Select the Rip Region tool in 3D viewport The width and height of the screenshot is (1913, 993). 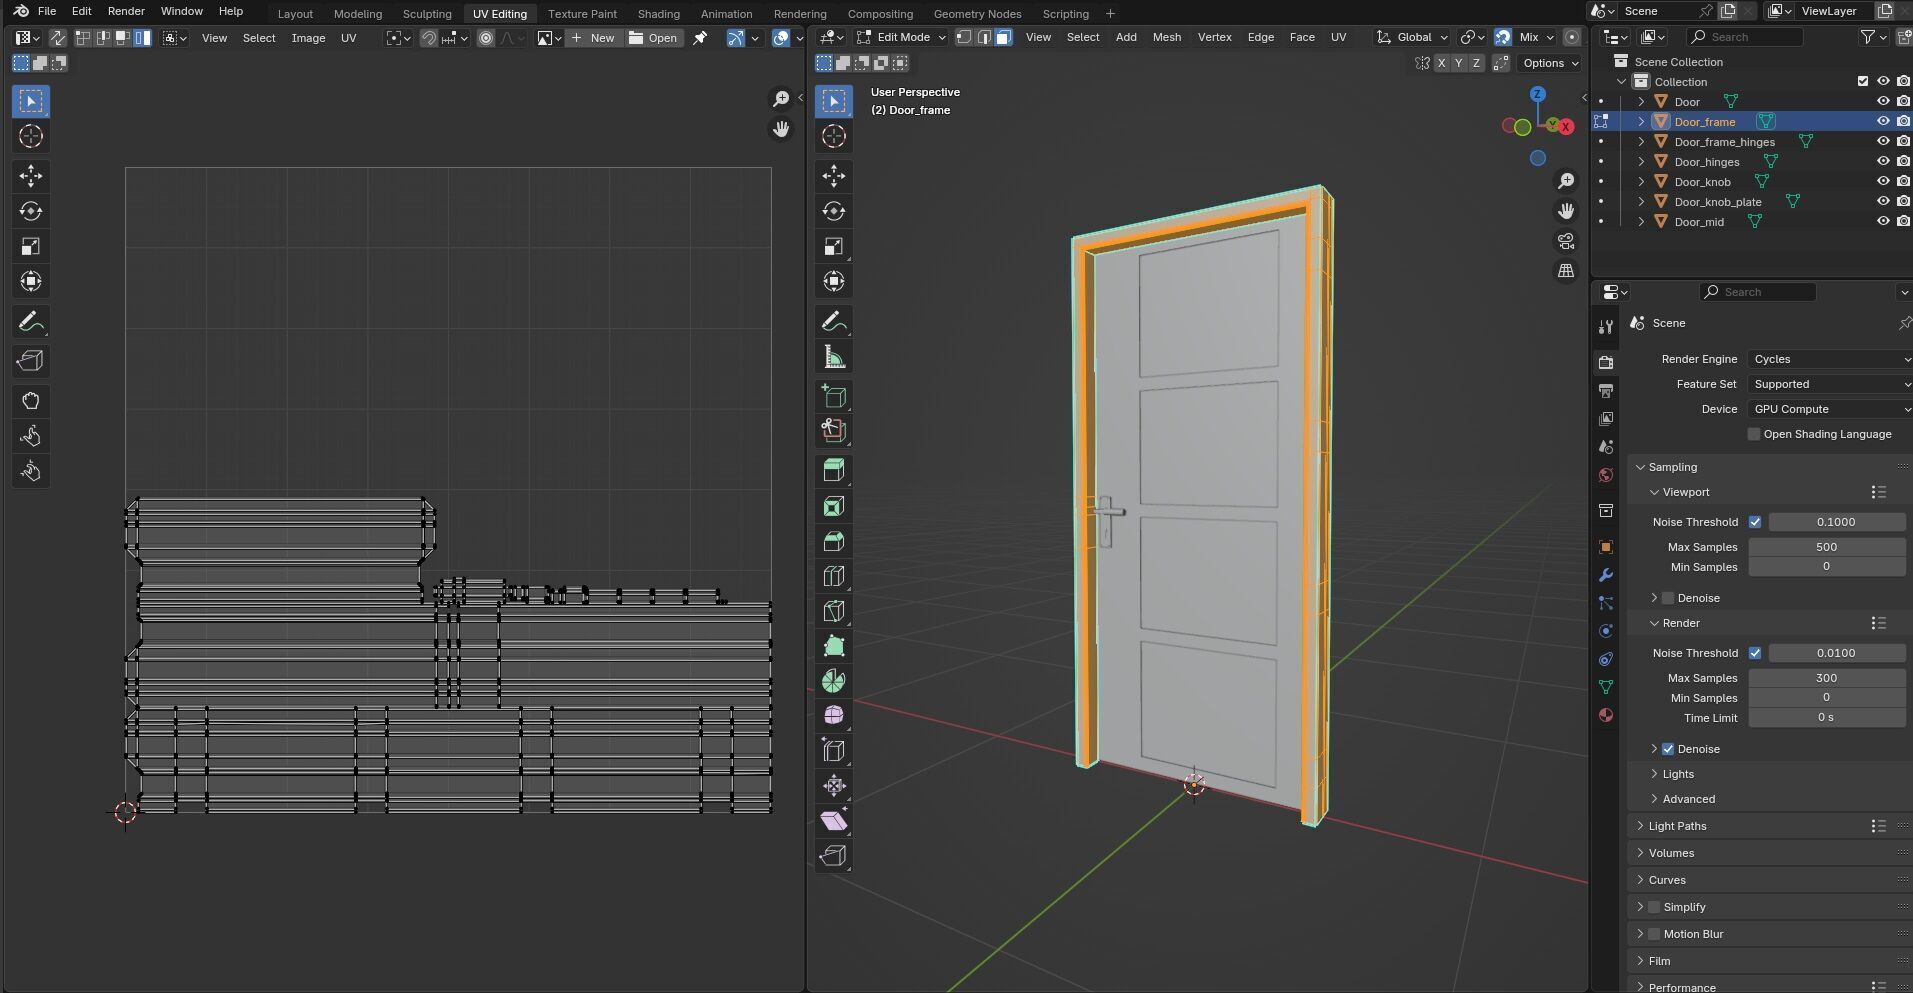(834, 856)
